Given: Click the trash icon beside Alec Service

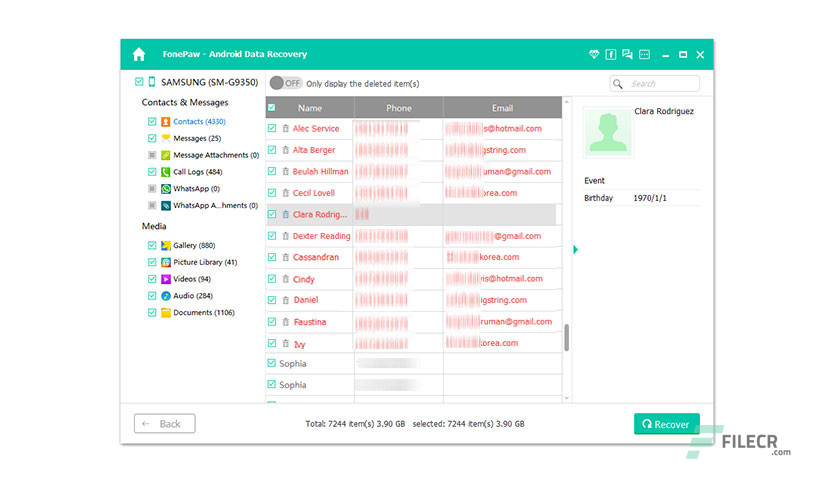Looking at the screenshot, I should pos(286,128).
